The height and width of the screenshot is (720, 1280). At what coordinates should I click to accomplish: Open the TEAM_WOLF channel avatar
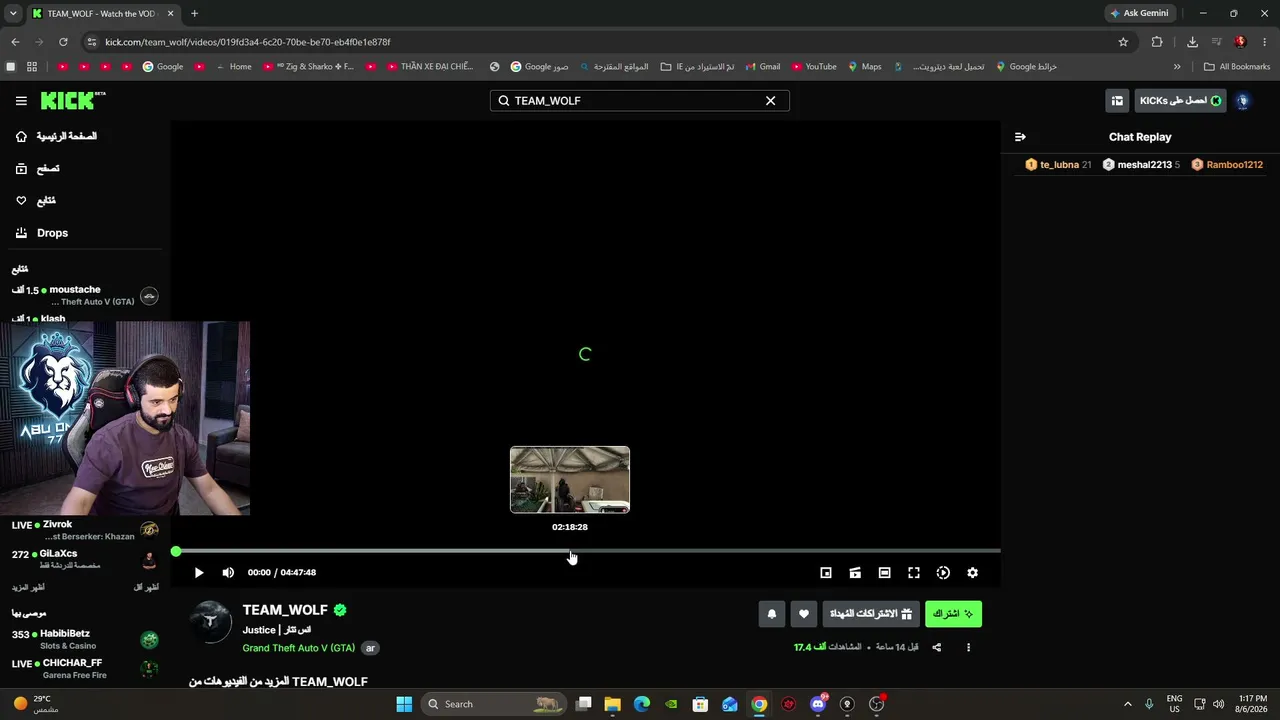click(210, 621)
